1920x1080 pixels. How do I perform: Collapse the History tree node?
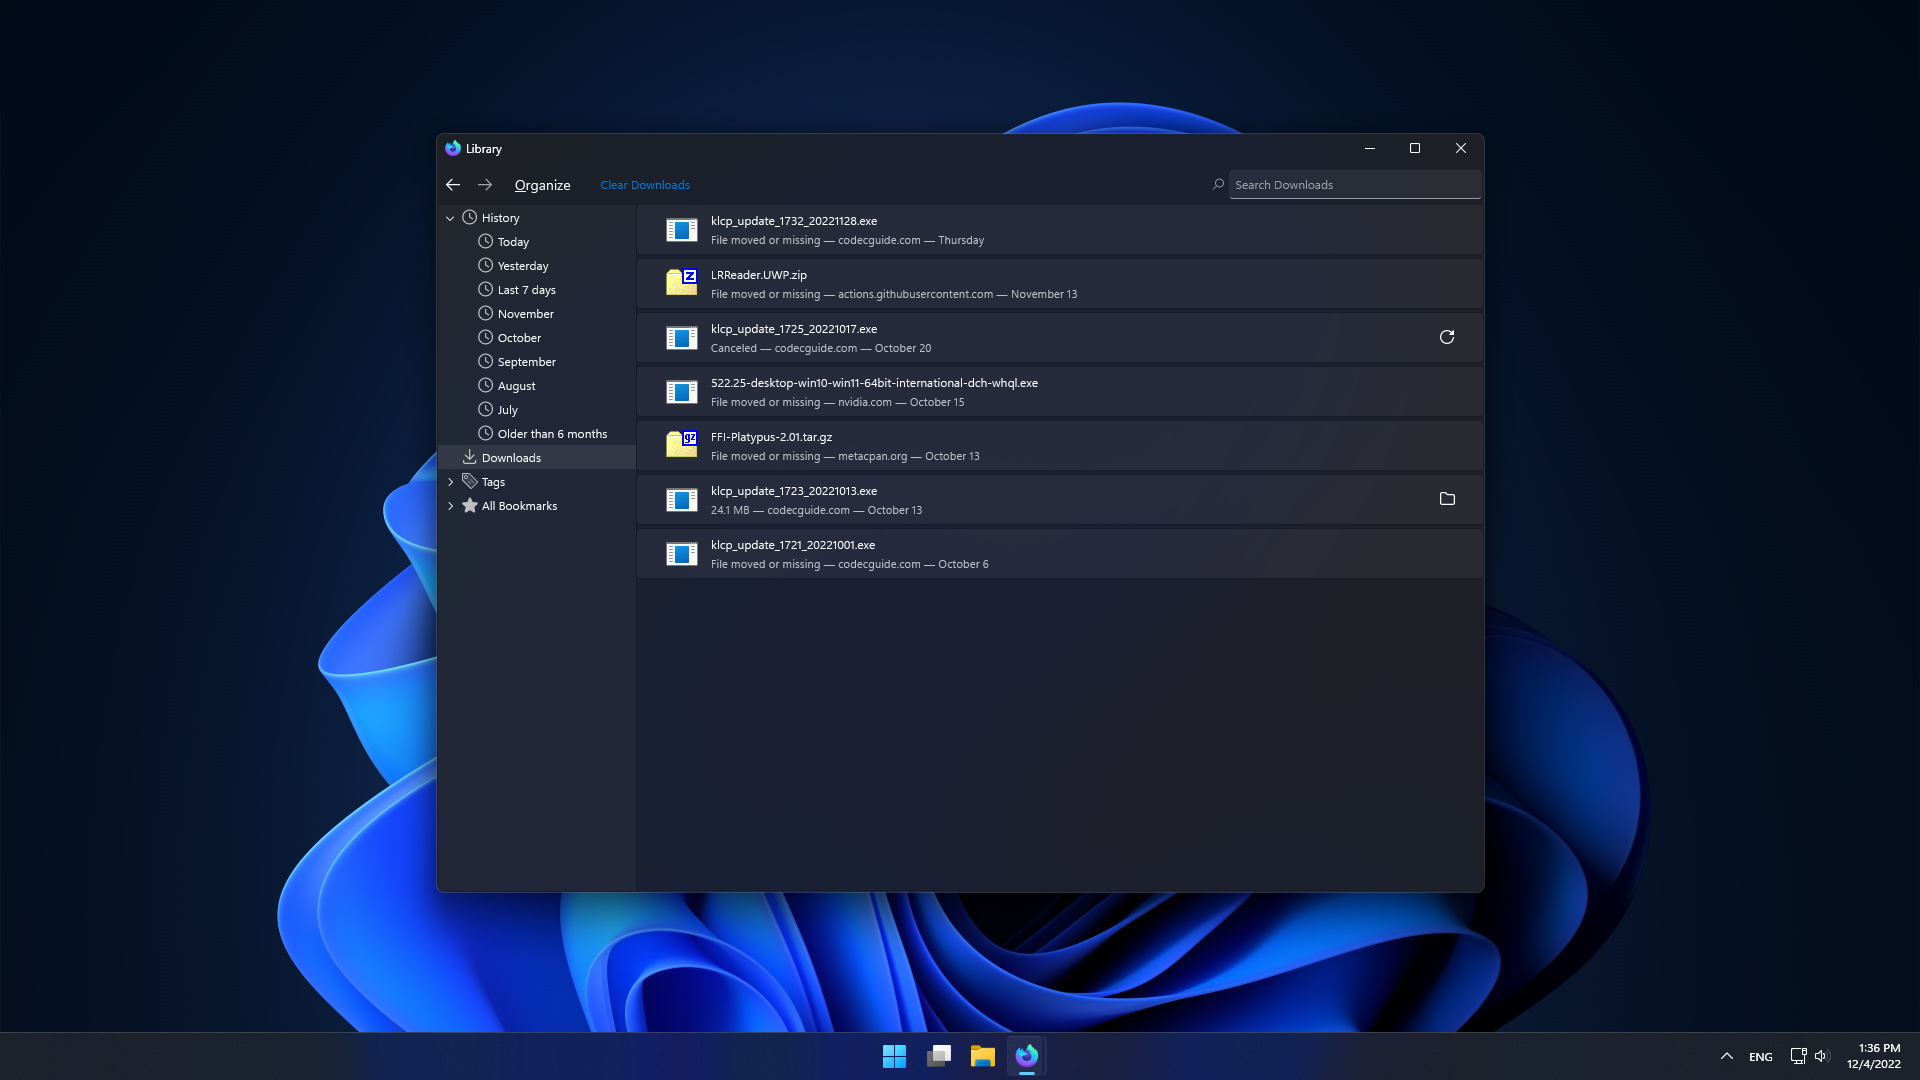[450, 218]
